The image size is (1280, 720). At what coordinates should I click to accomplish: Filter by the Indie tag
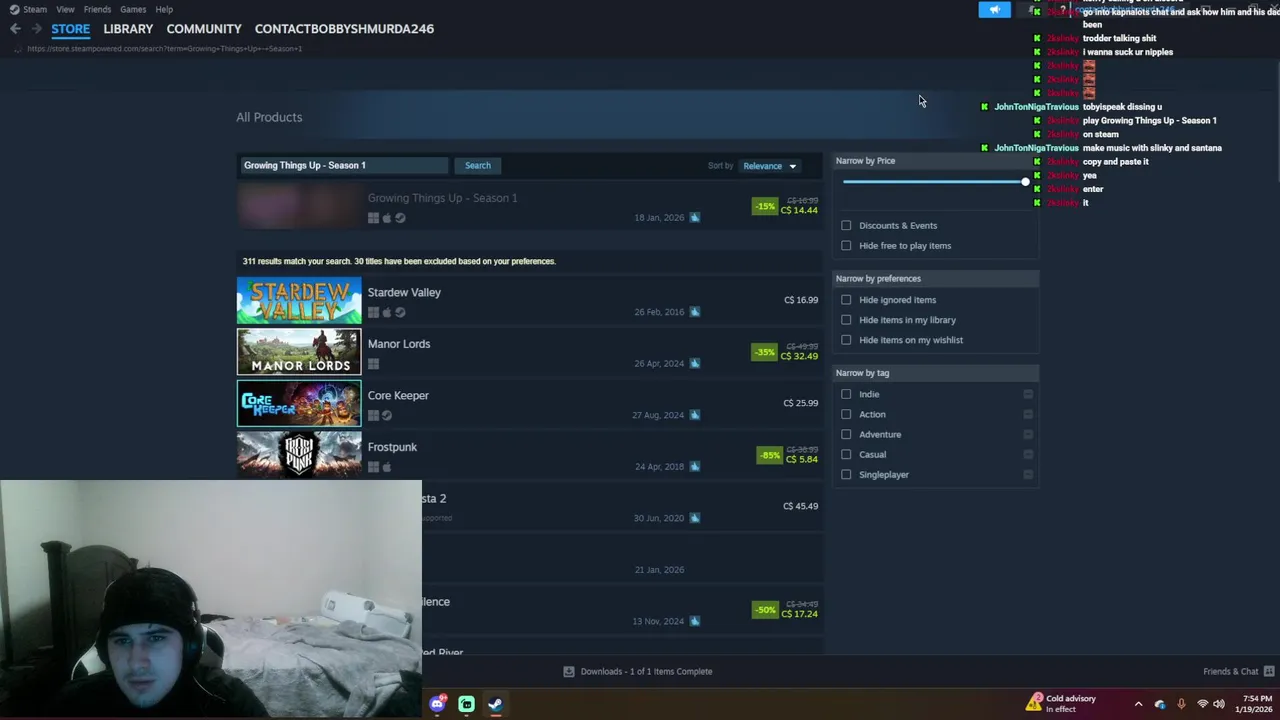(x=846, y=394)
